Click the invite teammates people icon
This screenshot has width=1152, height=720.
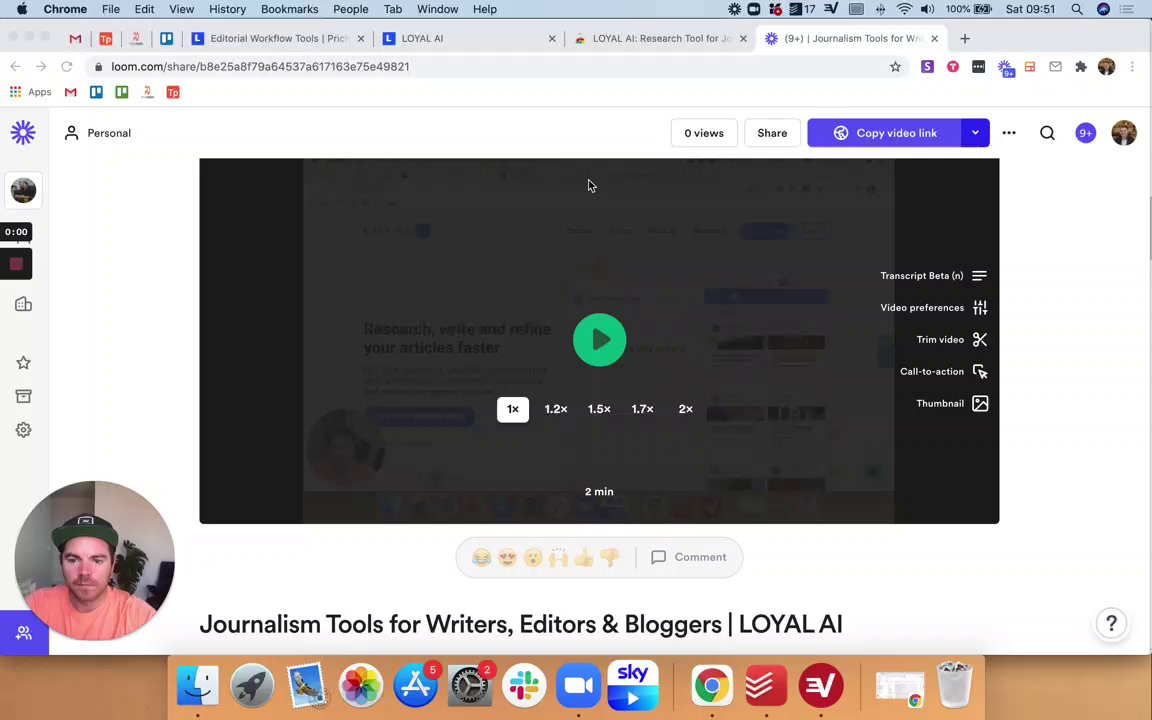point(24,633)
